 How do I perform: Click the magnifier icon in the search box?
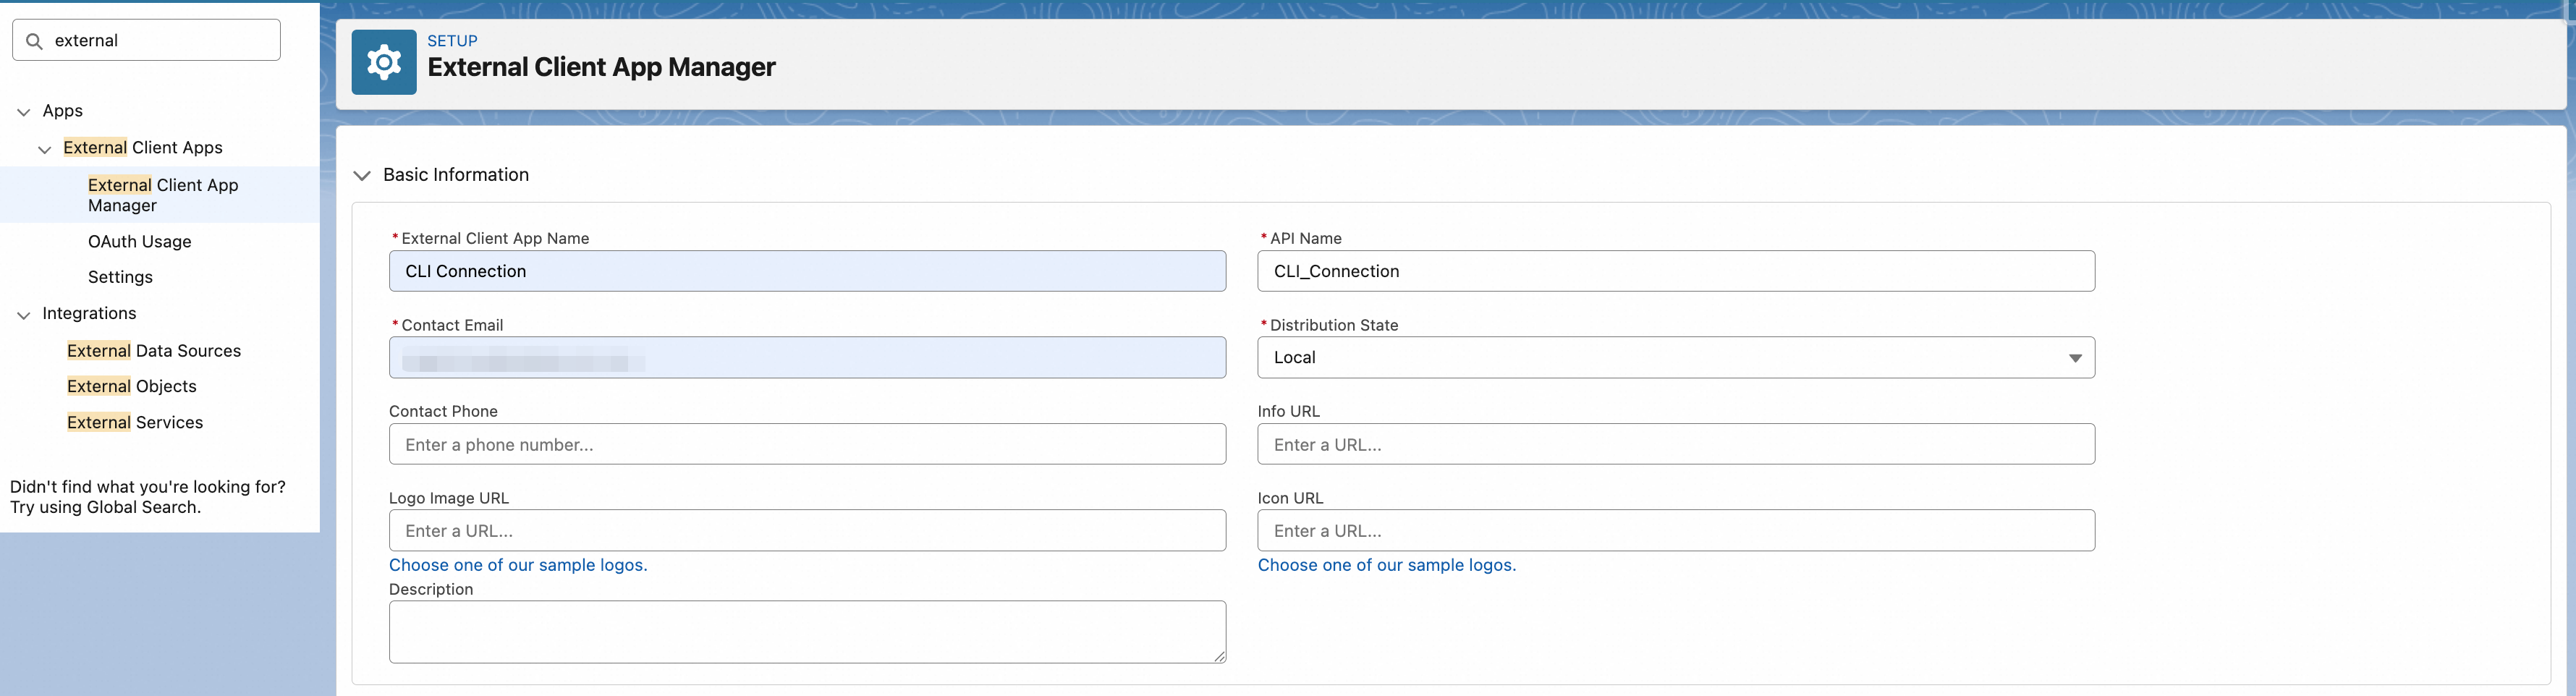[x=33, y=40]
